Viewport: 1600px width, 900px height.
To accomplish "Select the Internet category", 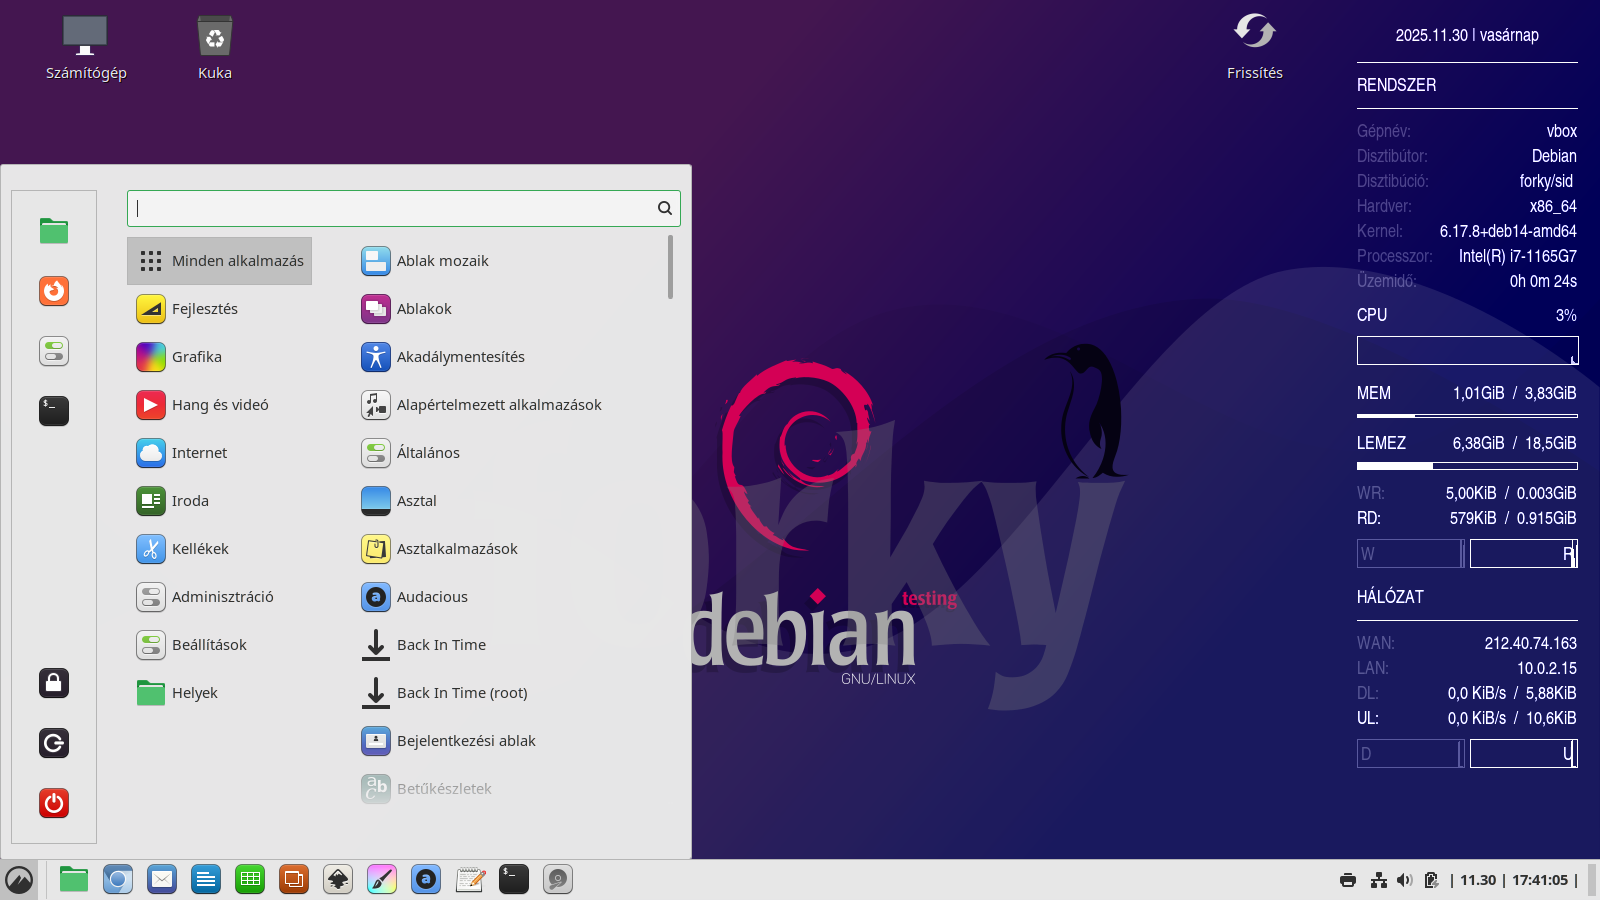I will tap(200, 453).
